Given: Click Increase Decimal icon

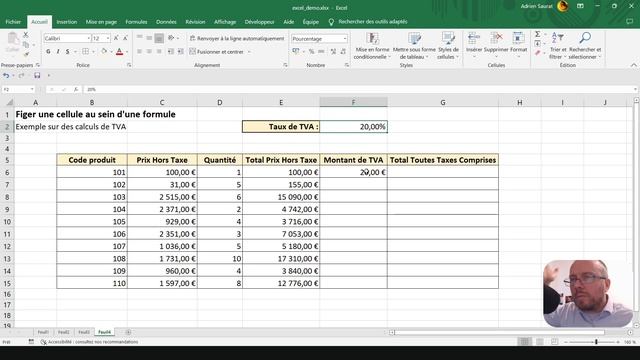Looking at the screenshot, I should (x=333, y=51).
